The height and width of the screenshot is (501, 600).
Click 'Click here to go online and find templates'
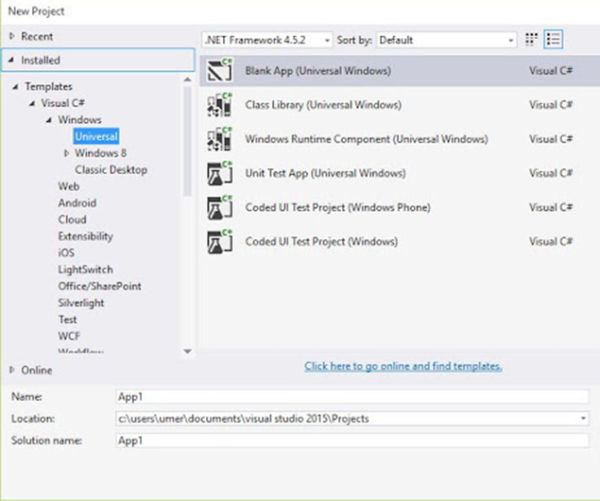(x=403, y=366)
